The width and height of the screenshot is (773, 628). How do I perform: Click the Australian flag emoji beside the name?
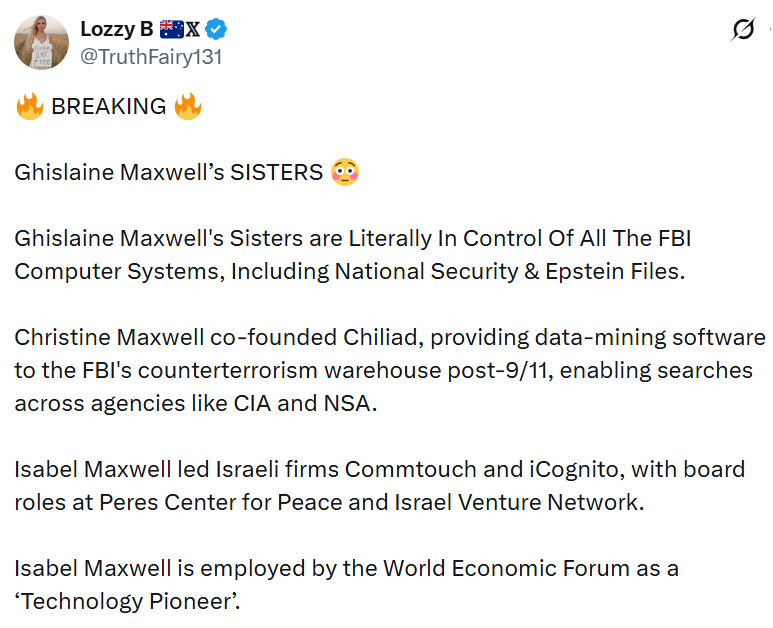[x=170, y=31]
